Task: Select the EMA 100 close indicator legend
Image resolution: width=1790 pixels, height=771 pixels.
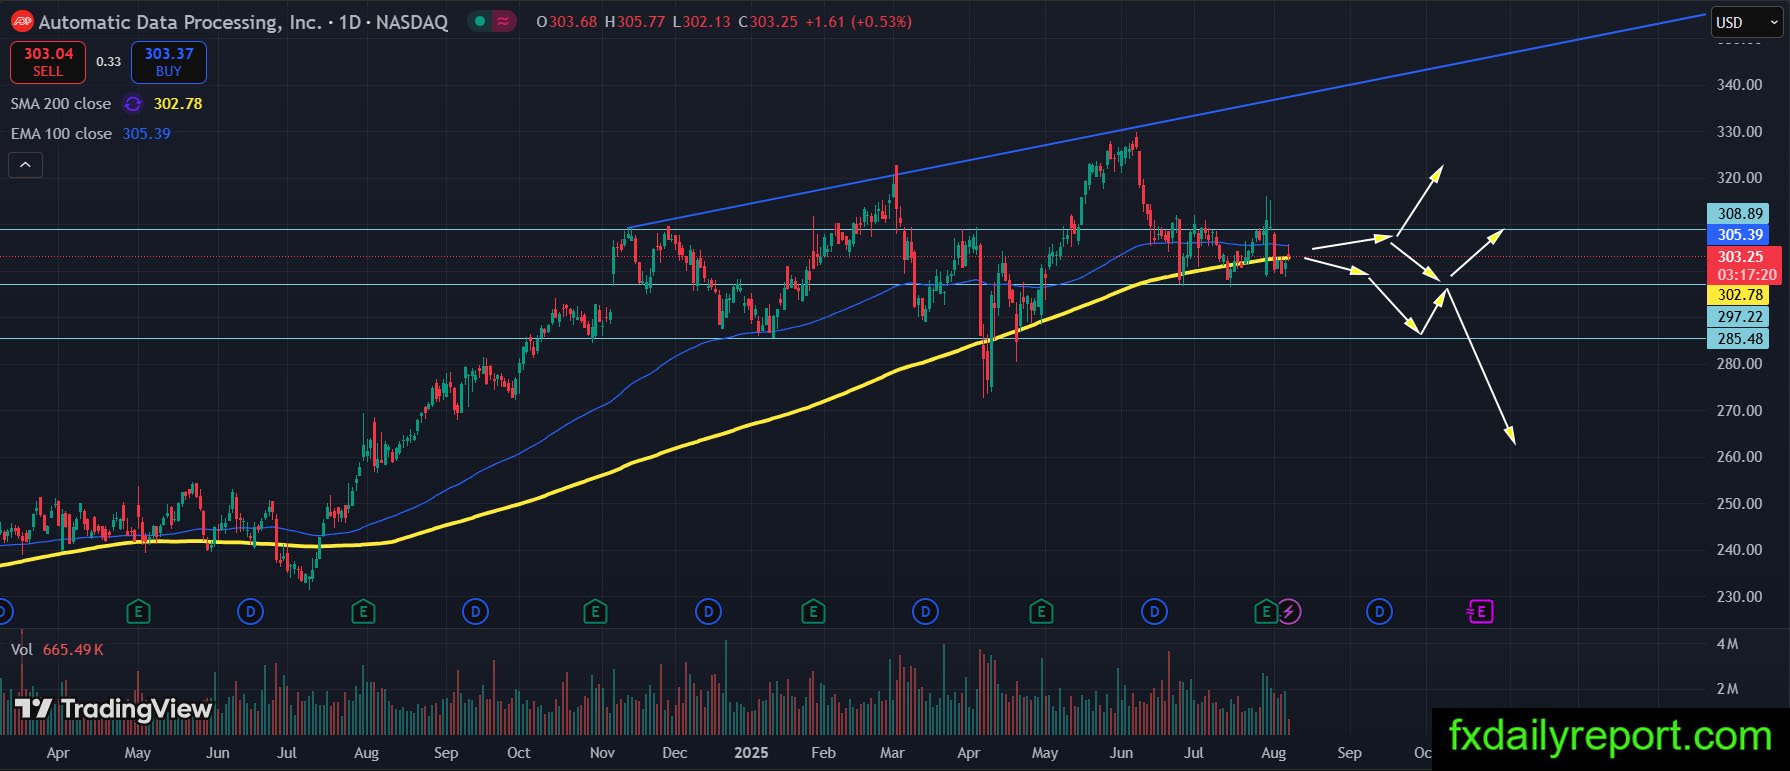Action: coord(61,134)
